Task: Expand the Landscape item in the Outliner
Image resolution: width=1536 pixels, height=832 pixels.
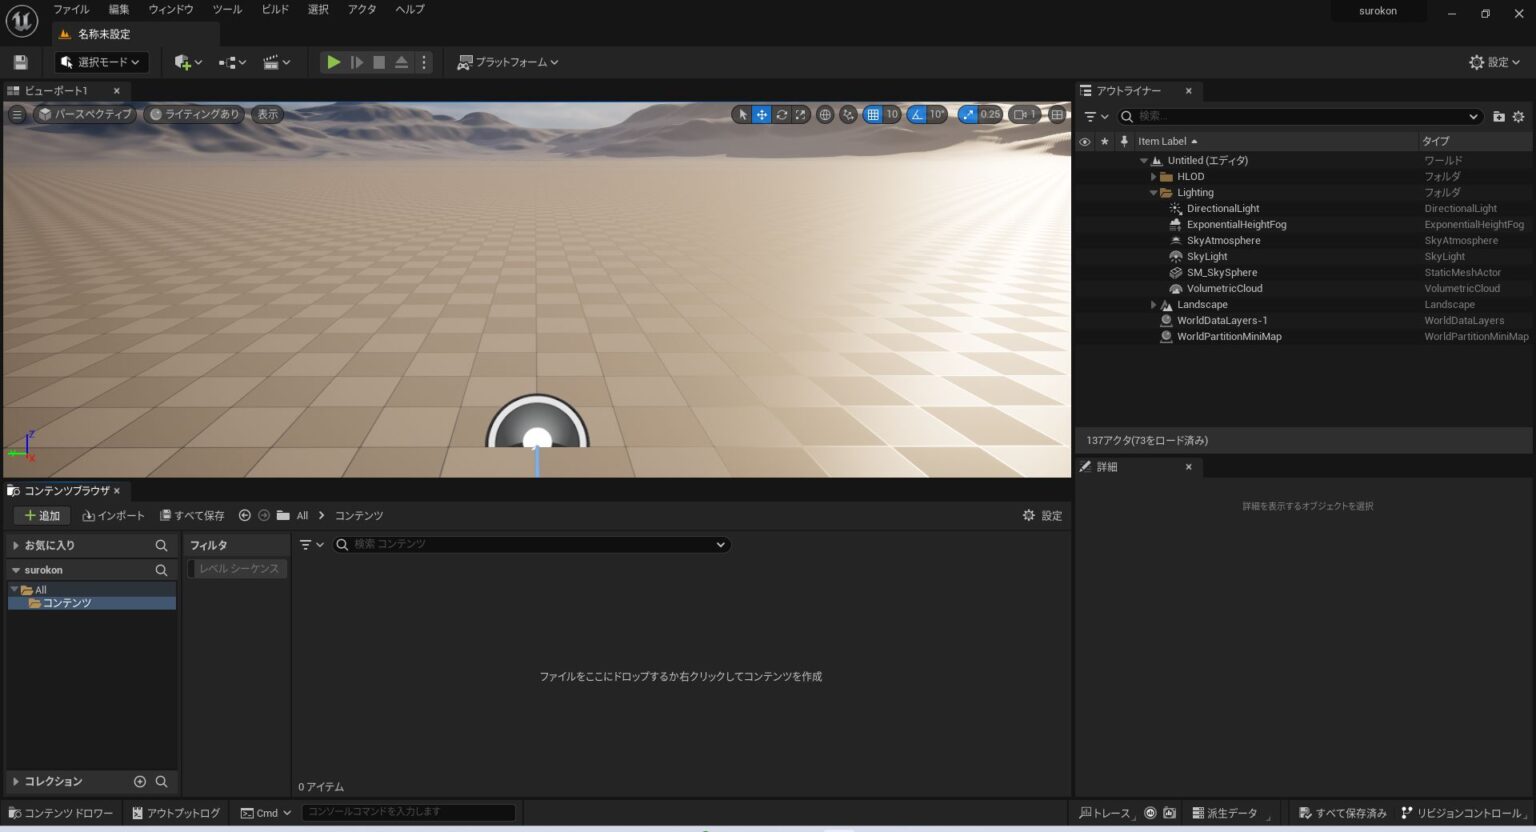Action: [x=1153, y=304]
